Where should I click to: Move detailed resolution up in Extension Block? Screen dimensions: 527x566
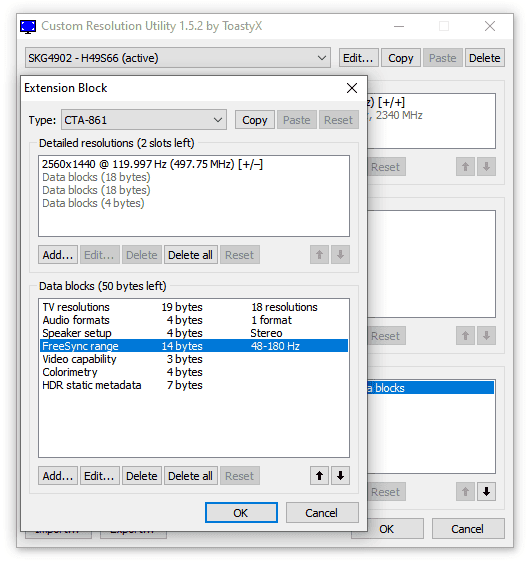(x=319, y=255)
